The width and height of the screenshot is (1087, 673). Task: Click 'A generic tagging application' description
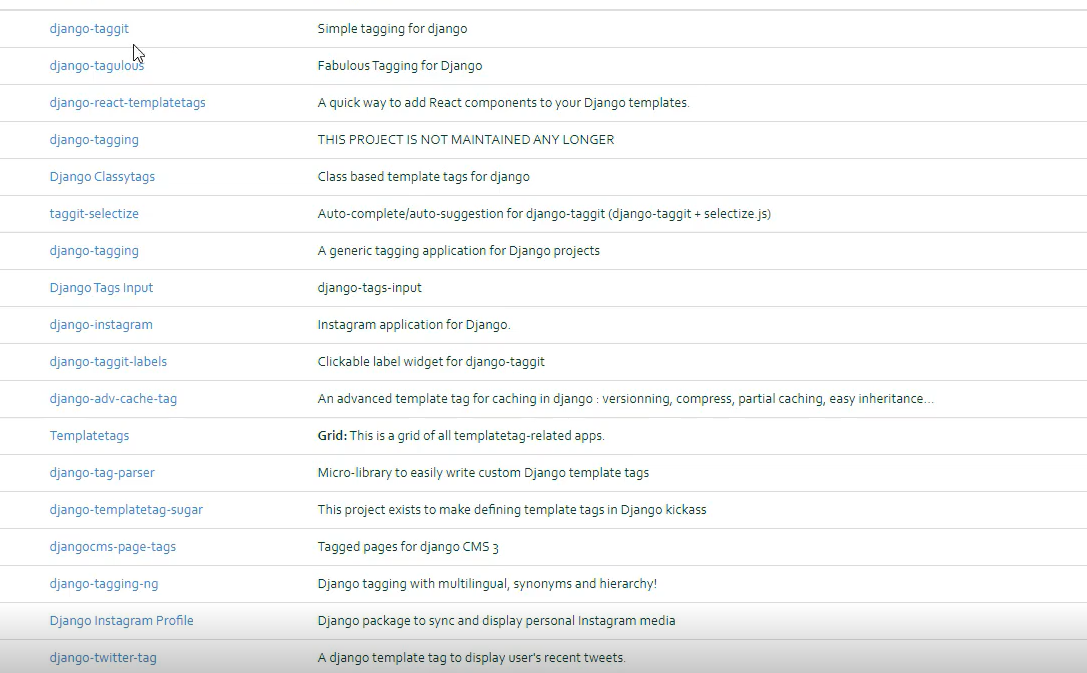[x=459, y=251]
